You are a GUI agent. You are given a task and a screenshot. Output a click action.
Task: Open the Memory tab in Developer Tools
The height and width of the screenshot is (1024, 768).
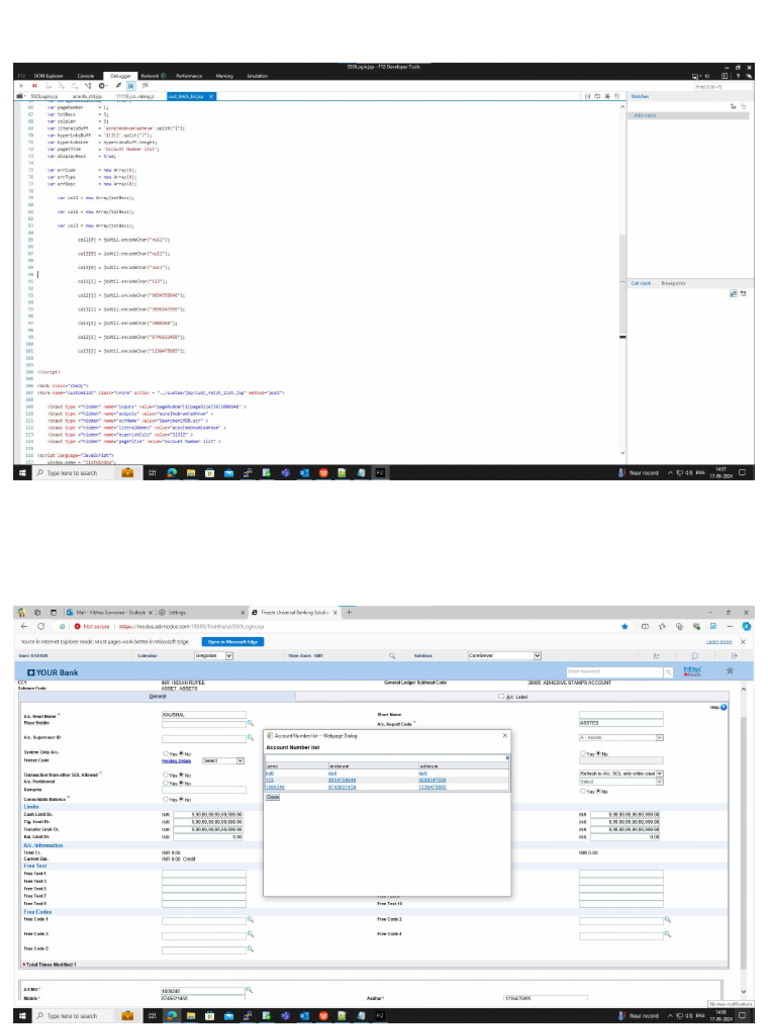[224, 76]
